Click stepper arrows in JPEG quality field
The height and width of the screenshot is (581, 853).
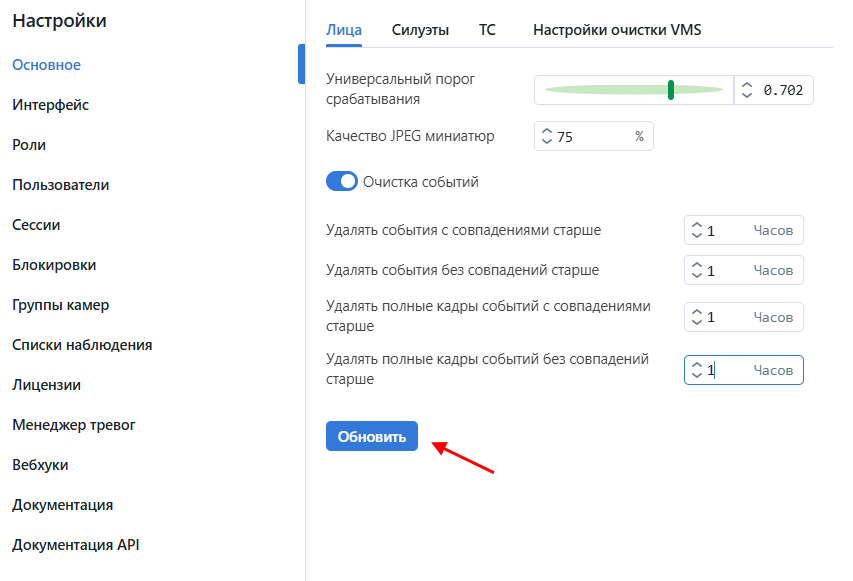pyautogui.click(x=547, y=136)
